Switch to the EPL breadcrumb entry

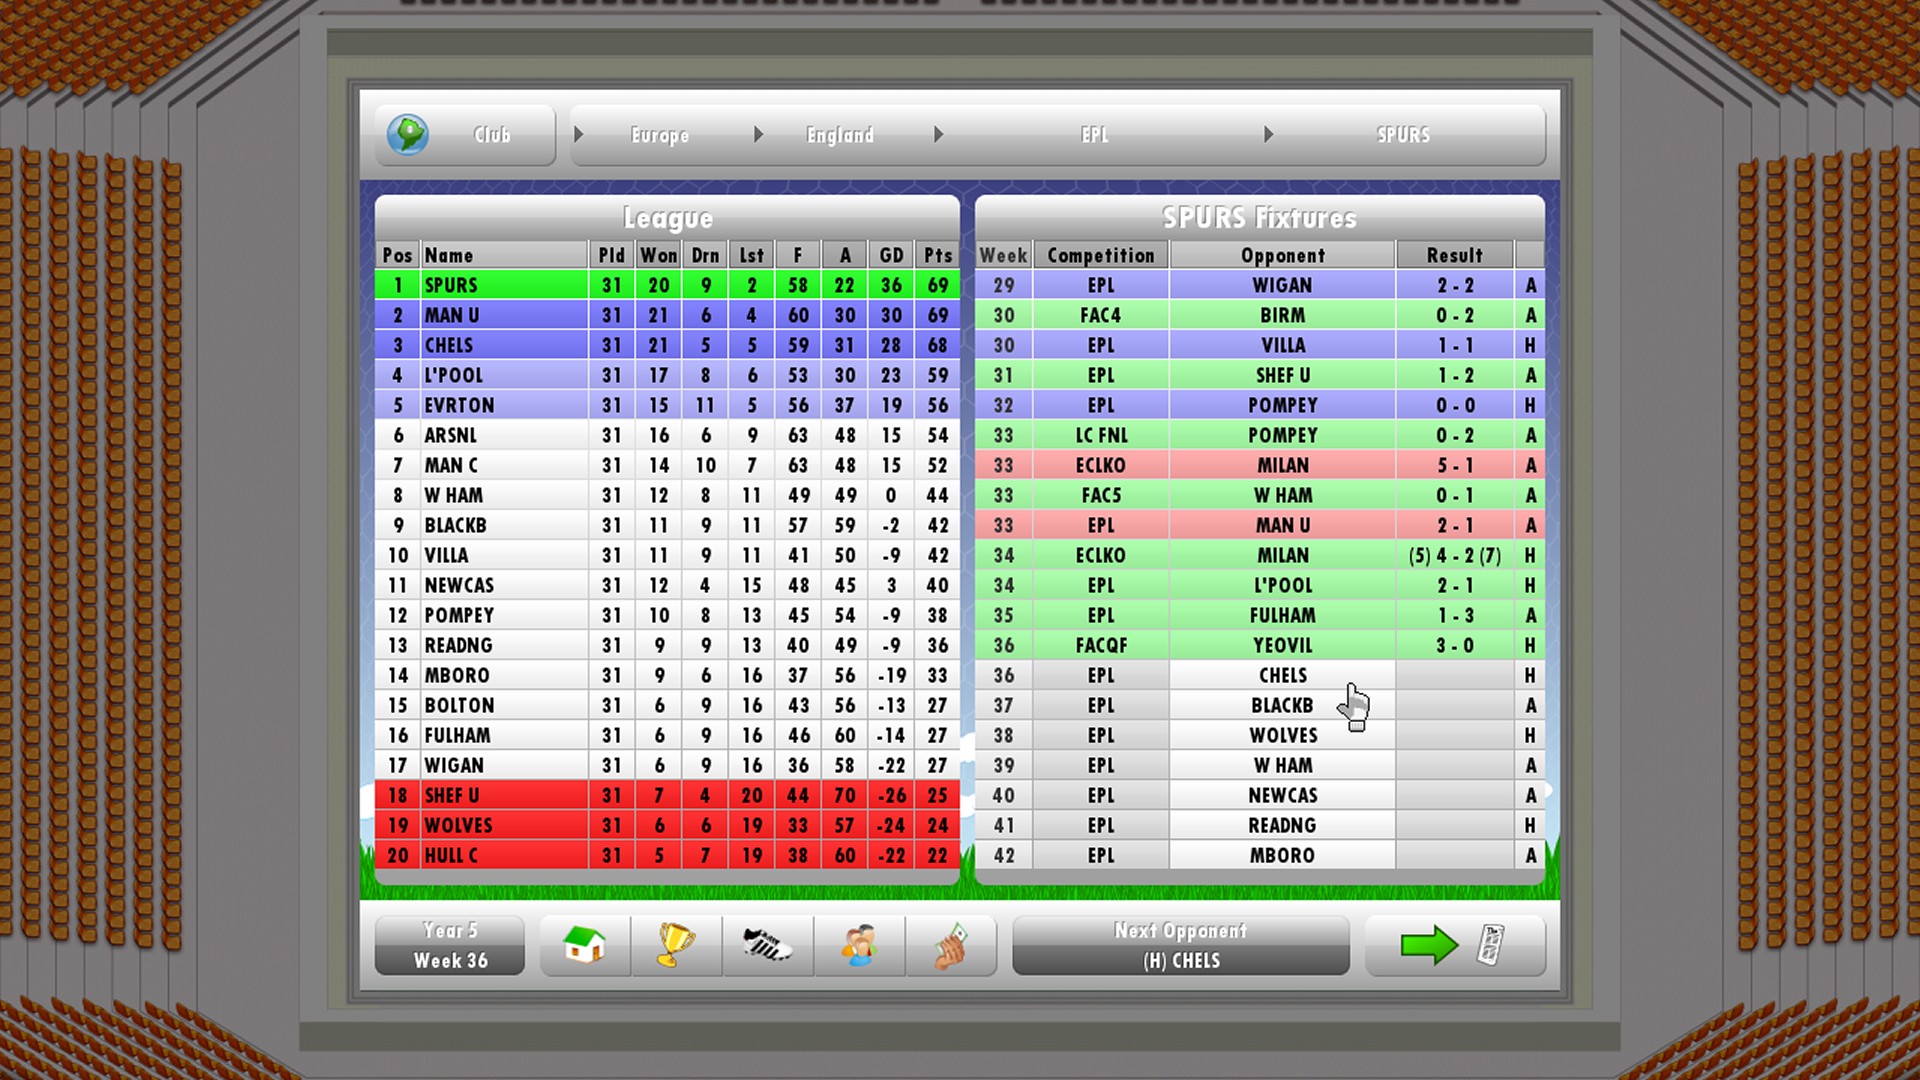pos(1095,135)
